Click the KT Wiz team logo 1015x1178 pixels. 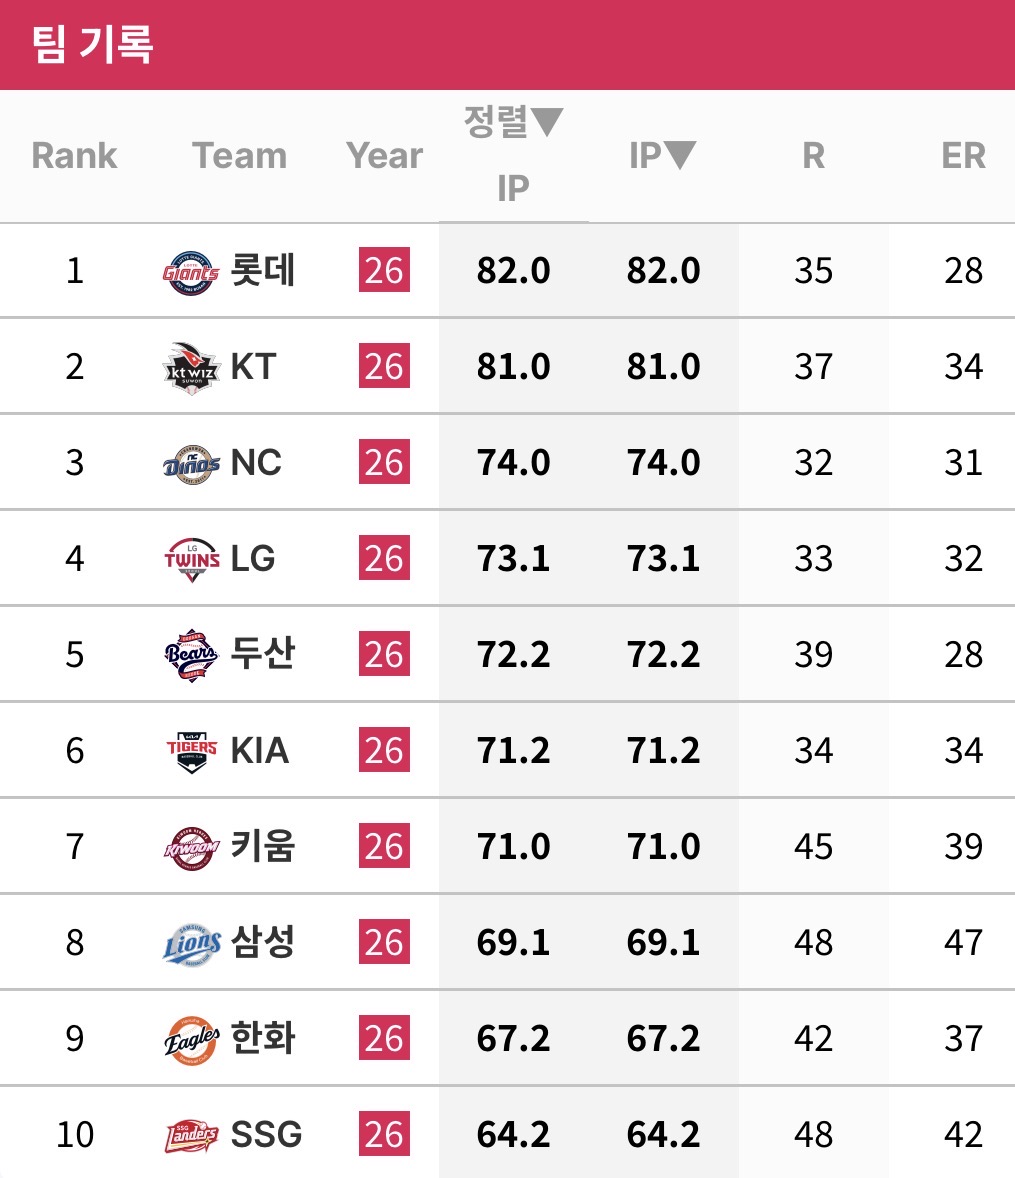191,367
